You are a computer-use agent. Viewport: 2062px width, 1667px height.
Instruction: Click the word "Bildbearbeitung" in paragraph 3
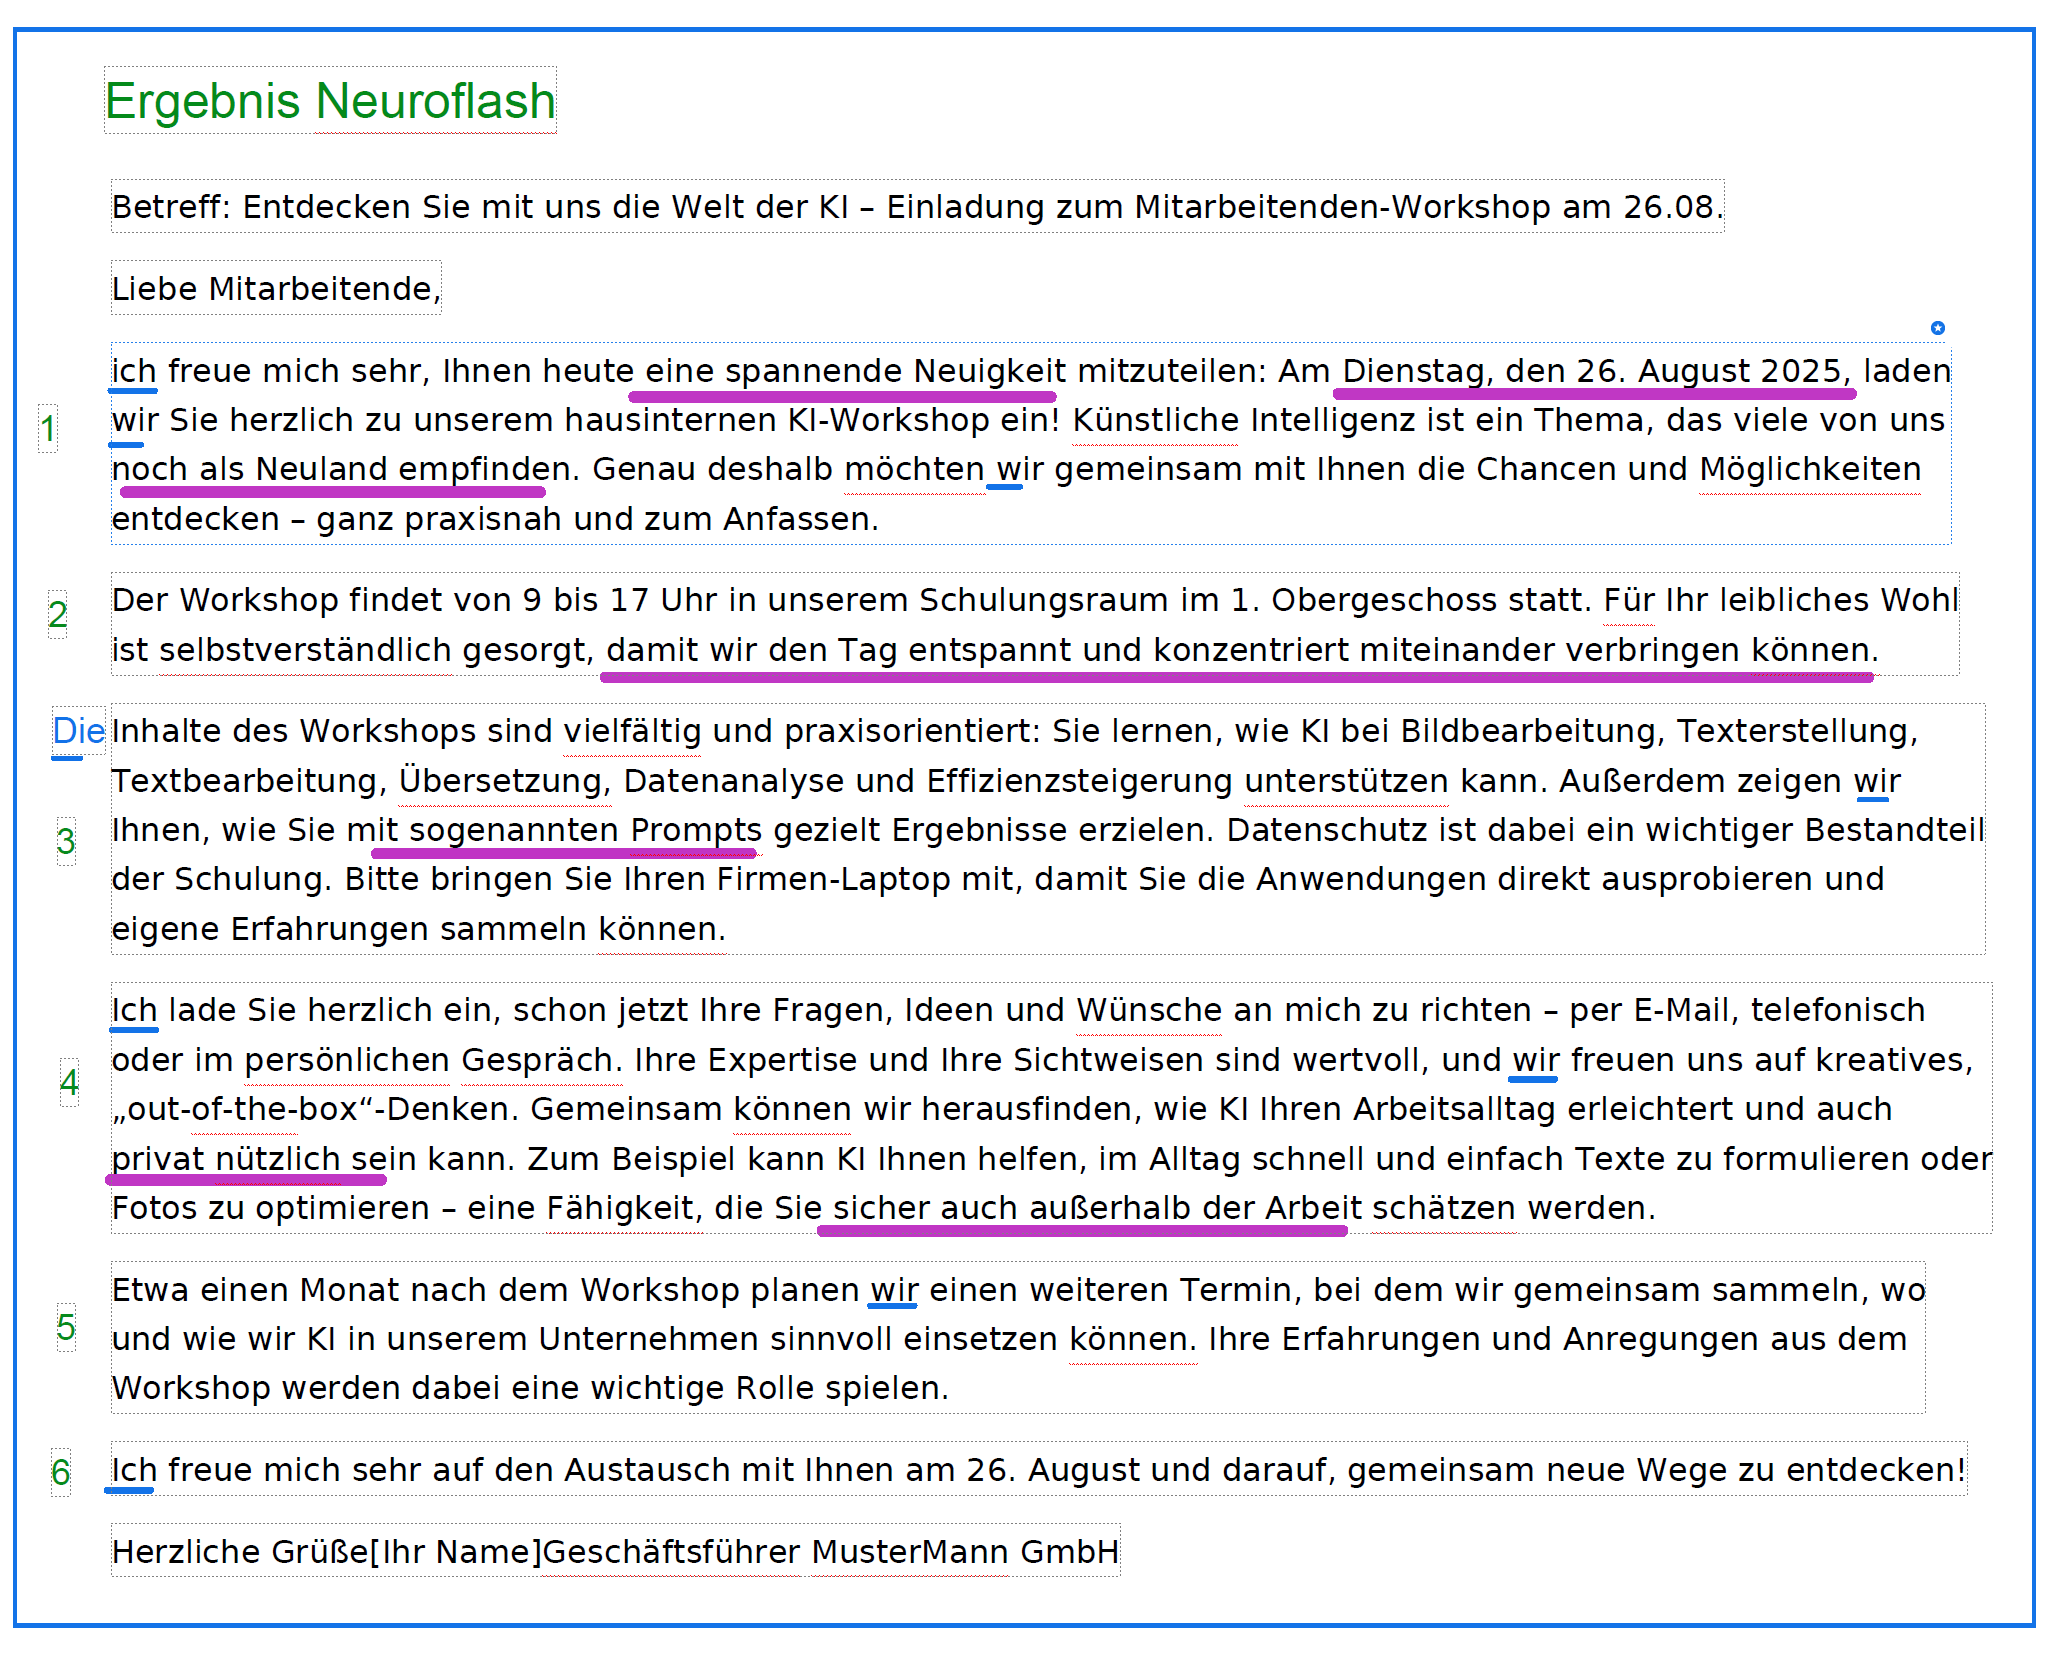tap(1526, 731)
